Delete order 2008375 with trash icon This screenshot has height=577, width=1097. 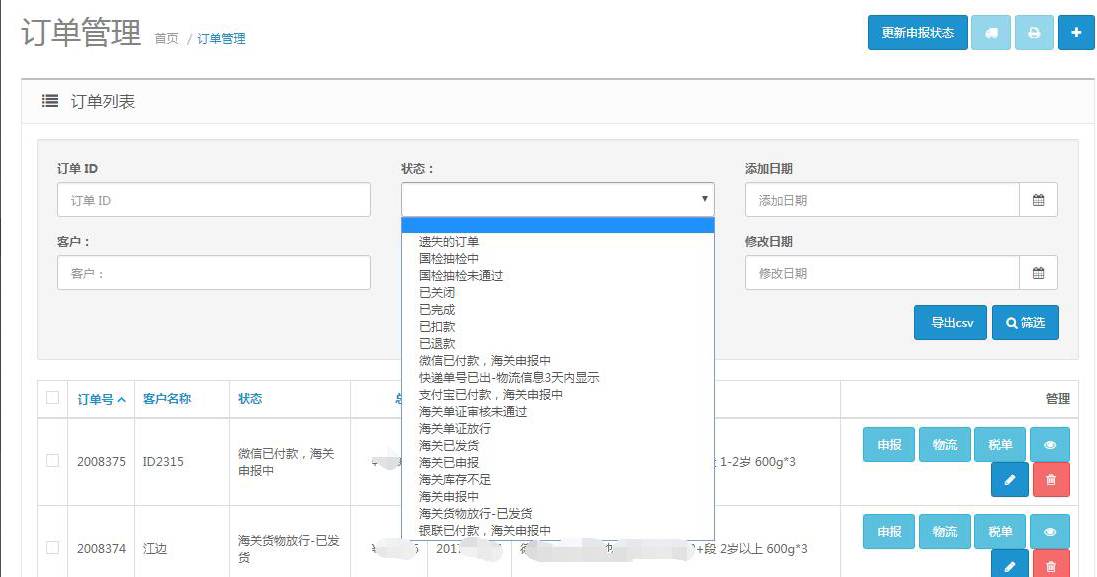click(1051, 480)
